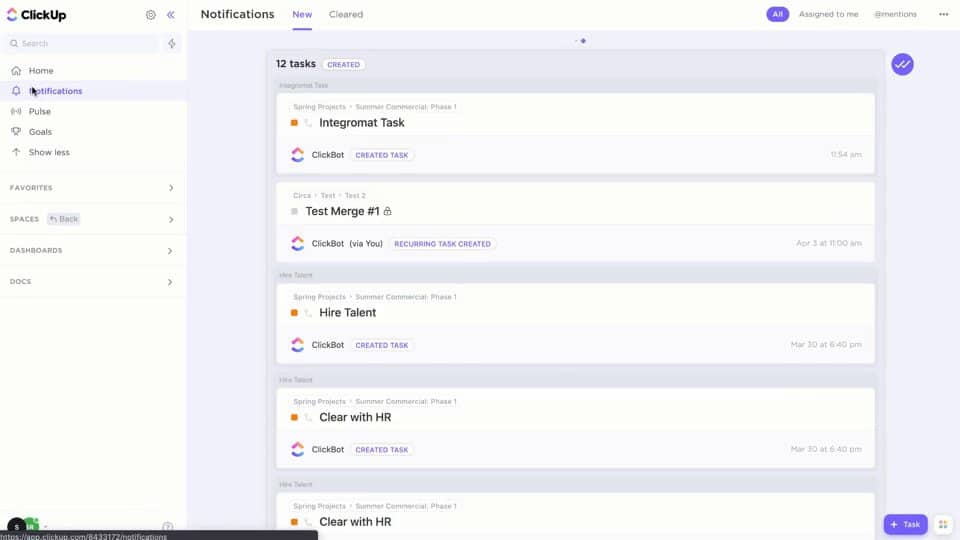Click the search magnifier icon
Image resolution: width=960 pixels, height=540 pixels.
(14, 43)
